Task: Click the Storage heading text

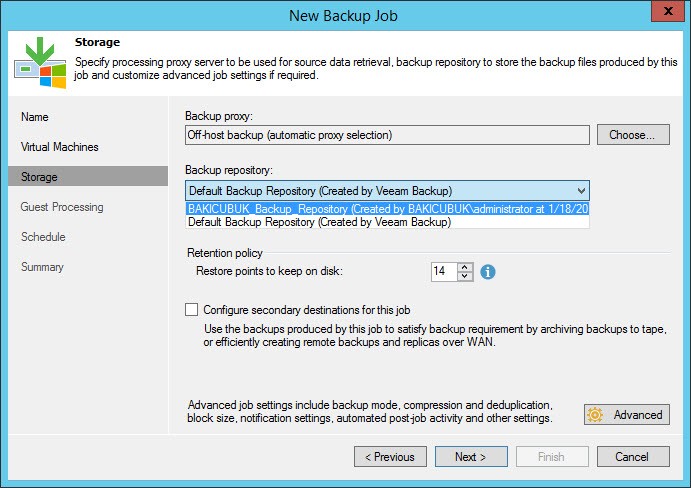Action: tap(97, 42)
